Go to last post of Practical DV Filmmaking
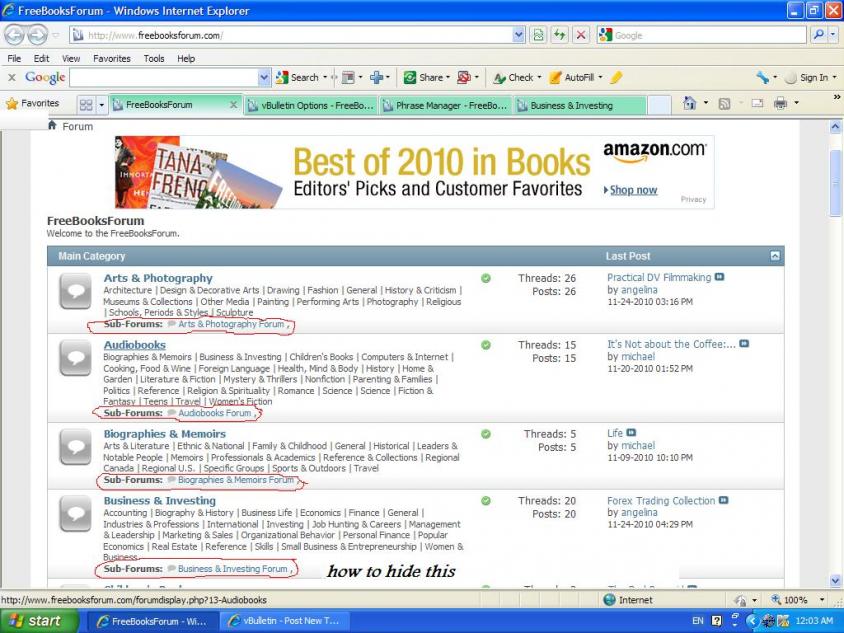The image size is (844, 633). [x=720, y=277]
